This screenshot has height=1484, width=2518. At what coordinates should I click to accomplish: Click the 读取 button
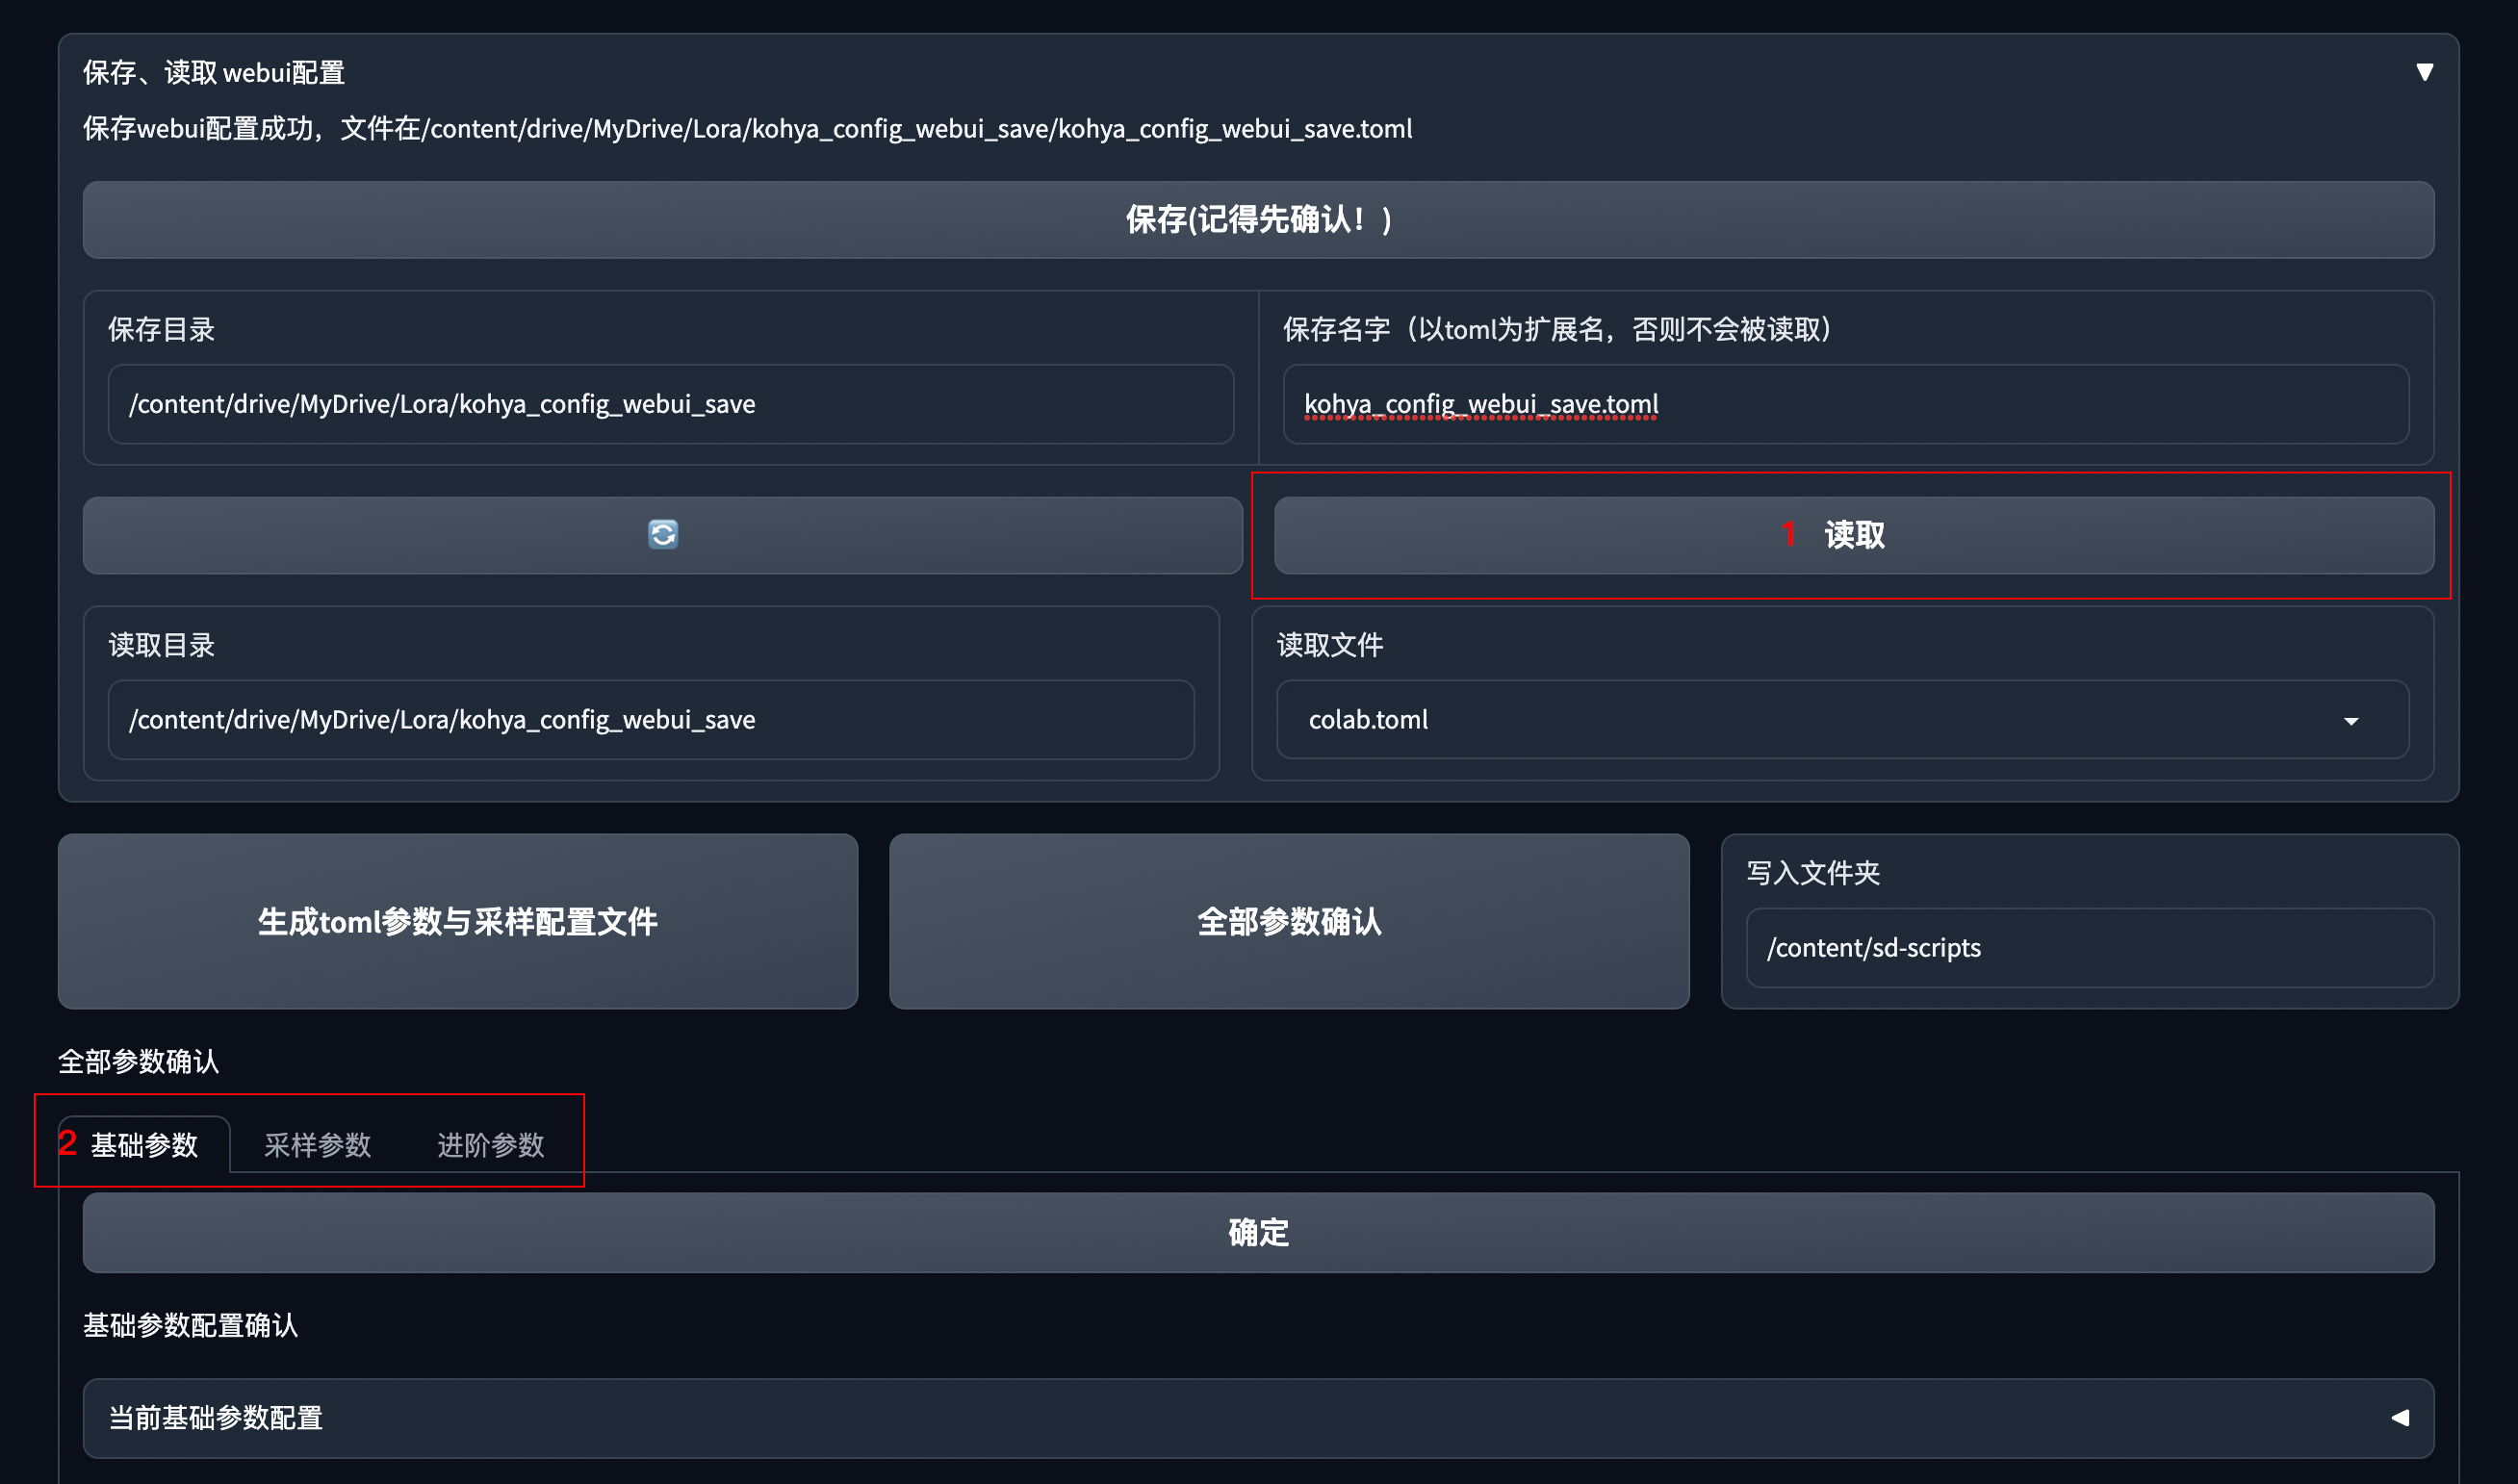click(1853, 535)
